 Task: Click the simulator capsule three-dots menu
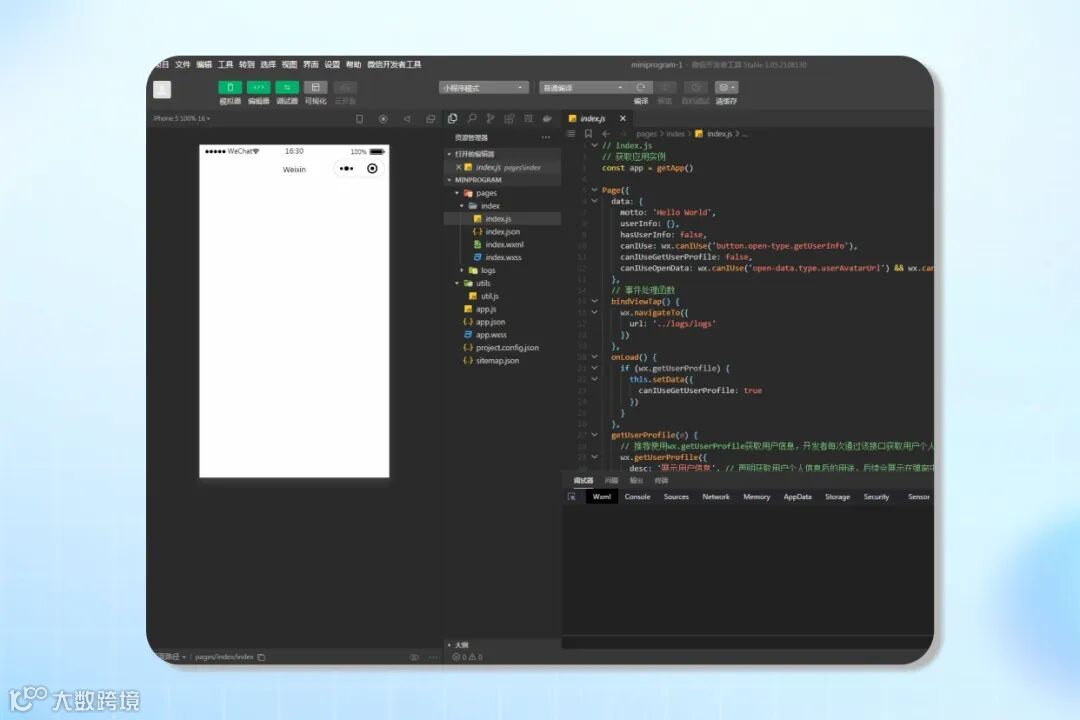click(346, 169)
